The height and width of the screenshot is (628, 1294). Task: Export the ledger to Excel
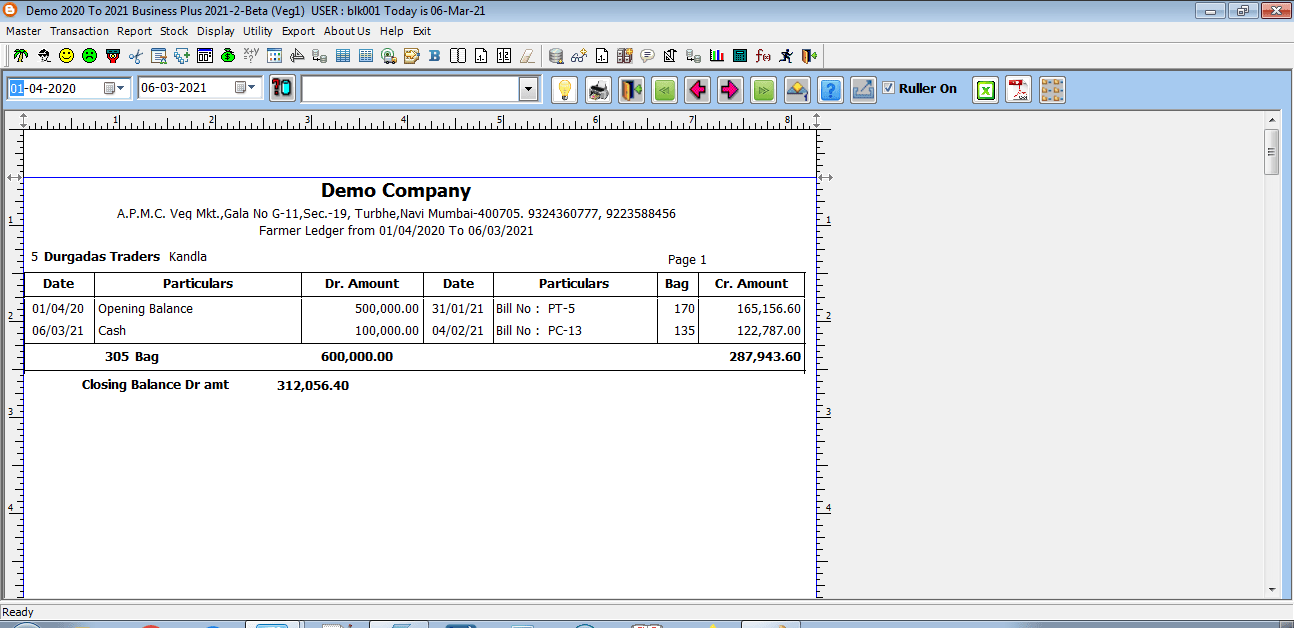[x=986, y=90]
